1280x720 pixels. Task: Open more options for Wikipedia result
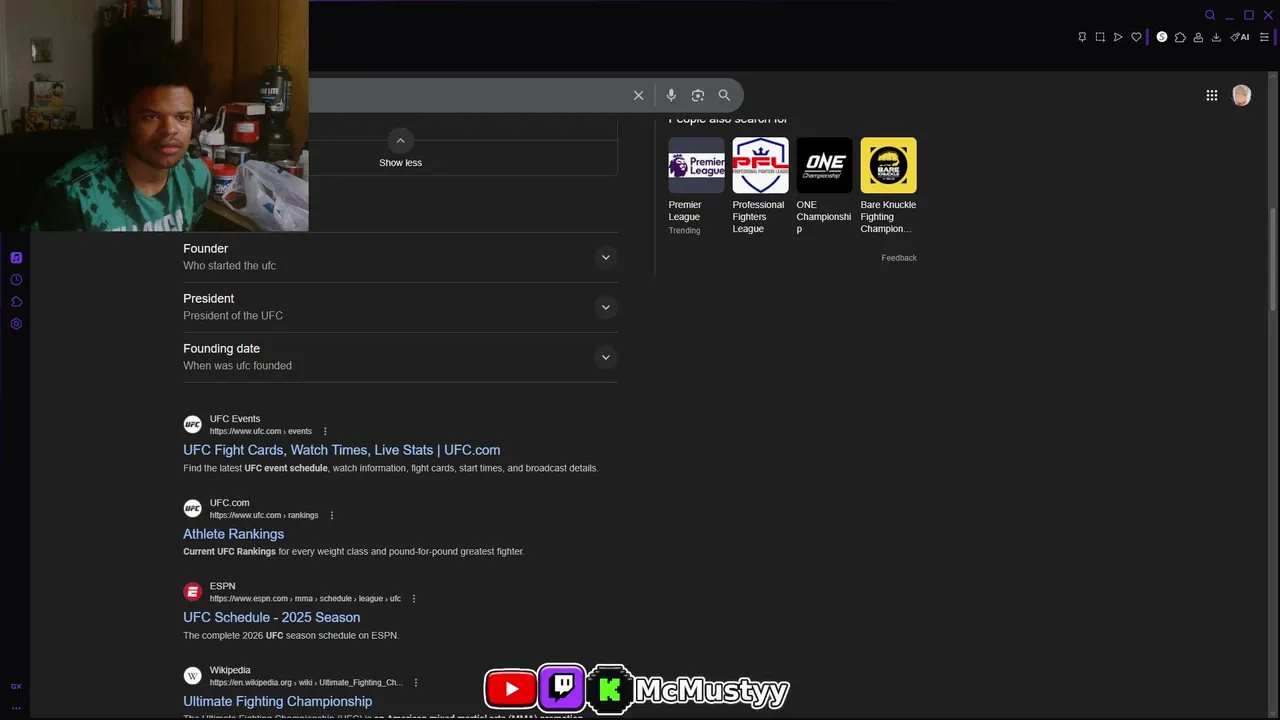tap(416, 682)
